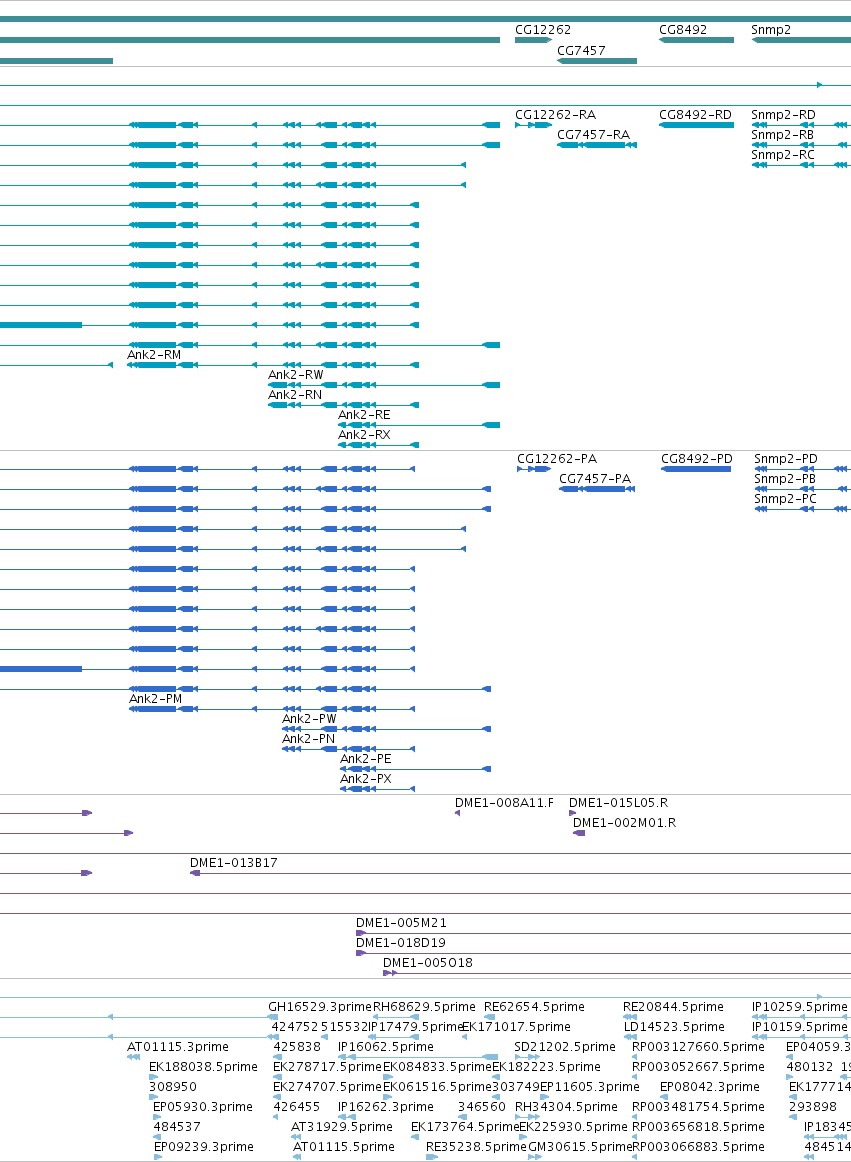Click EST EP11605.3prime
The width and height of the screenshot is (851, 1162).
[589, 1086]
